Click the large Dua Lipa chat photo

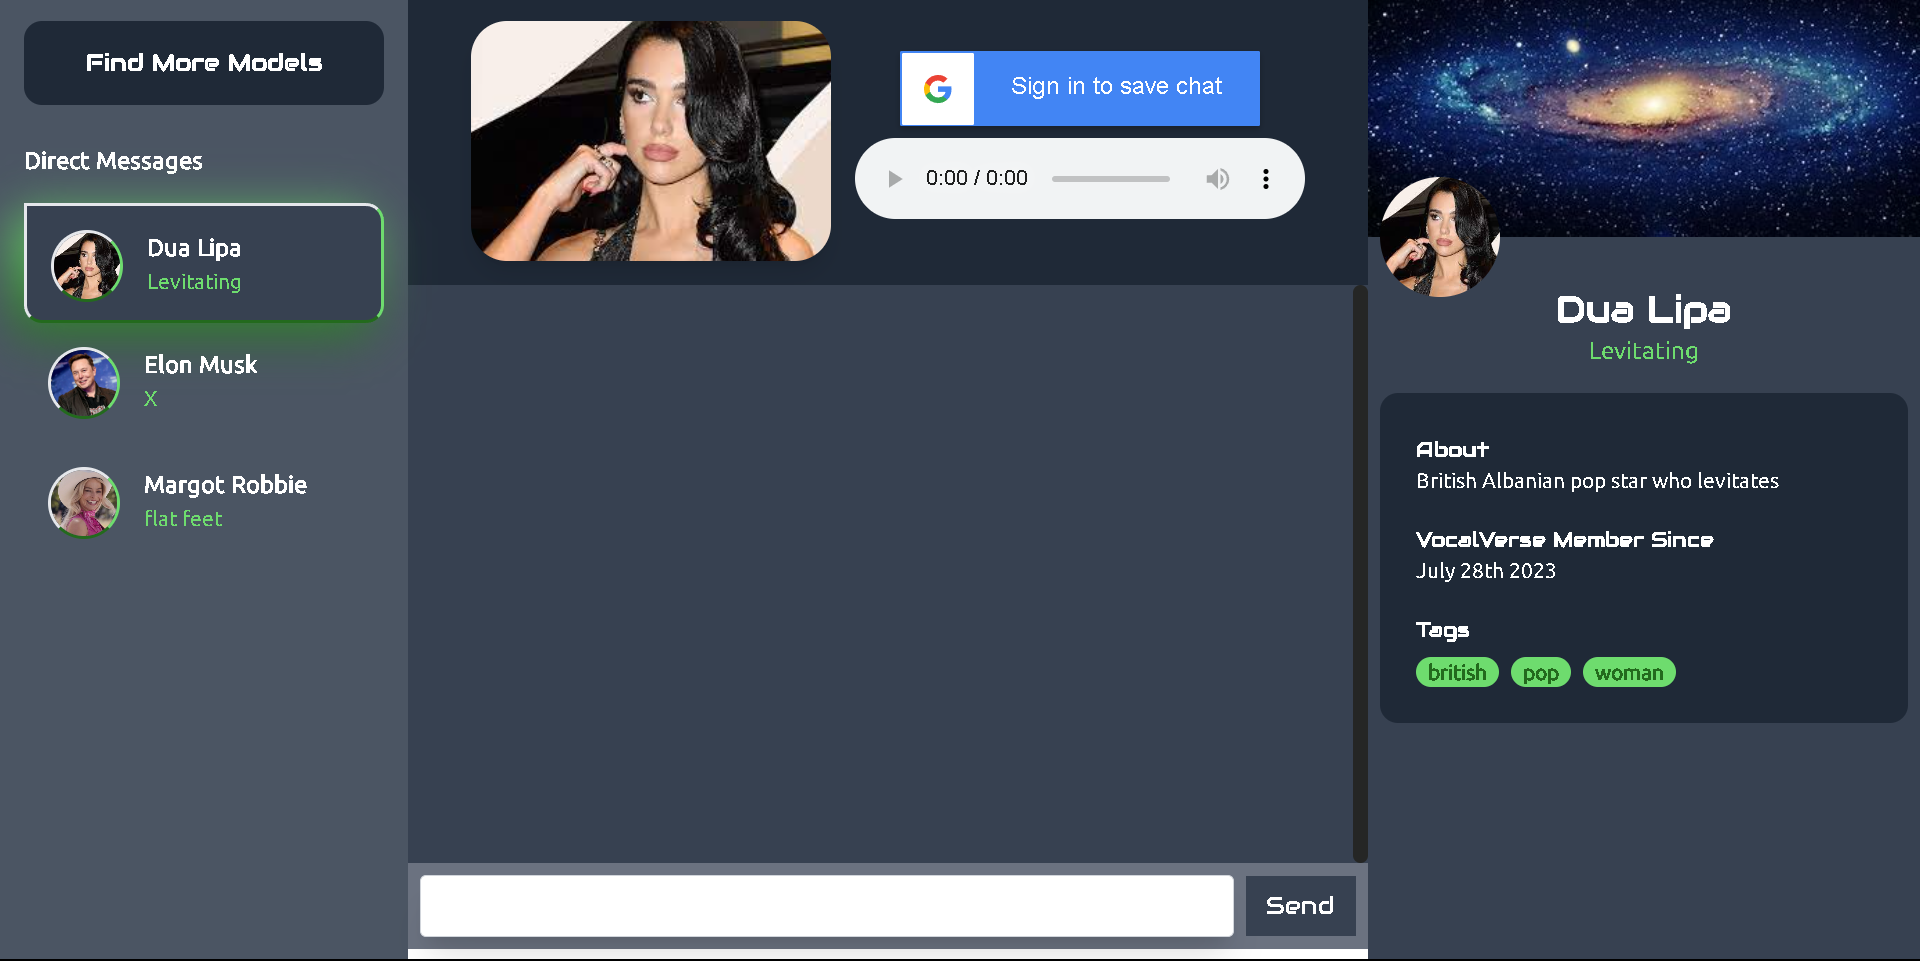[x=651, y=141]
